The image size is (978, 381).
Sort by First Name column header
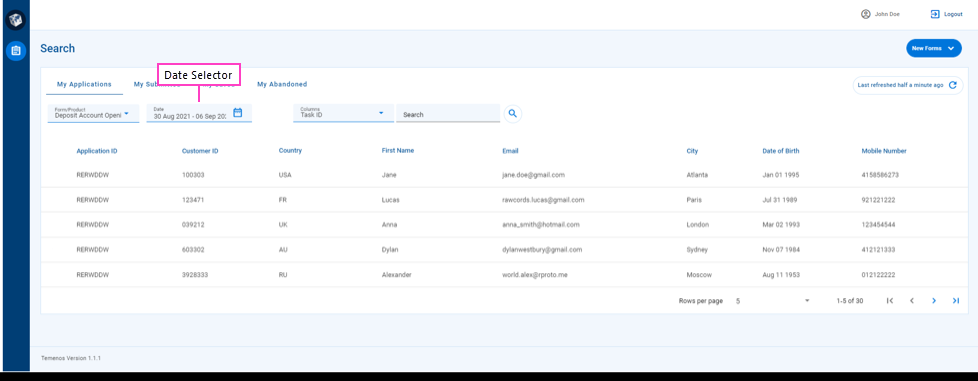(x=398, y=150)
